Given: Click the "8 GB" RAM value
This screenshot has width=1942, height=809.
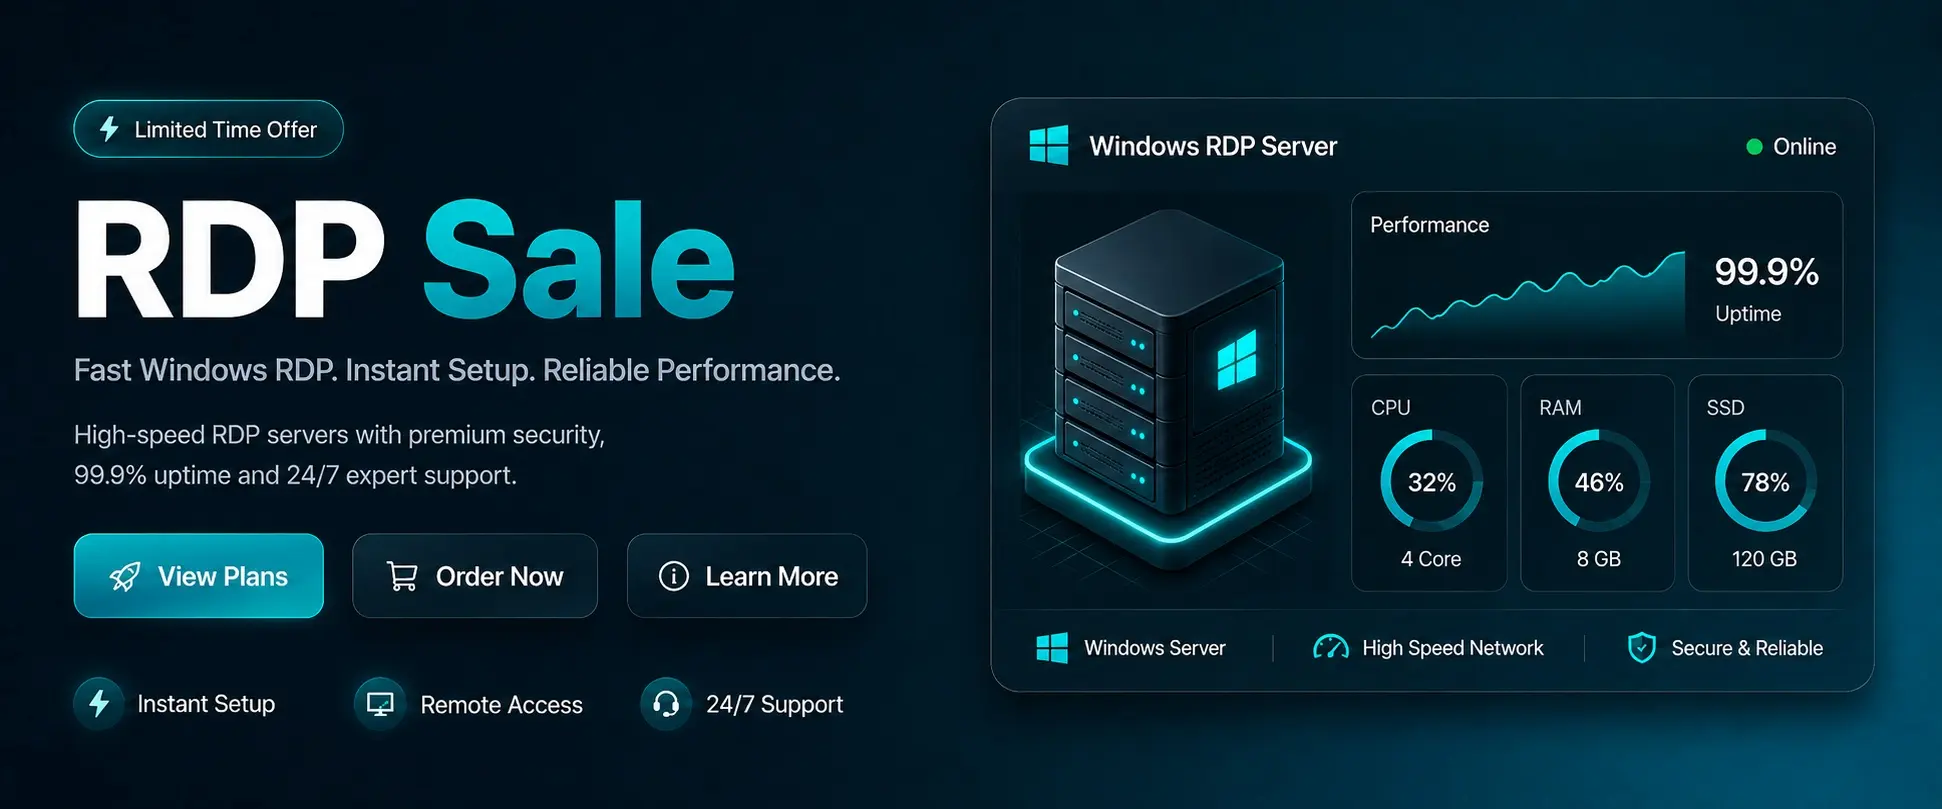Looking at the screenshot, I should (x=1598, y=559).
